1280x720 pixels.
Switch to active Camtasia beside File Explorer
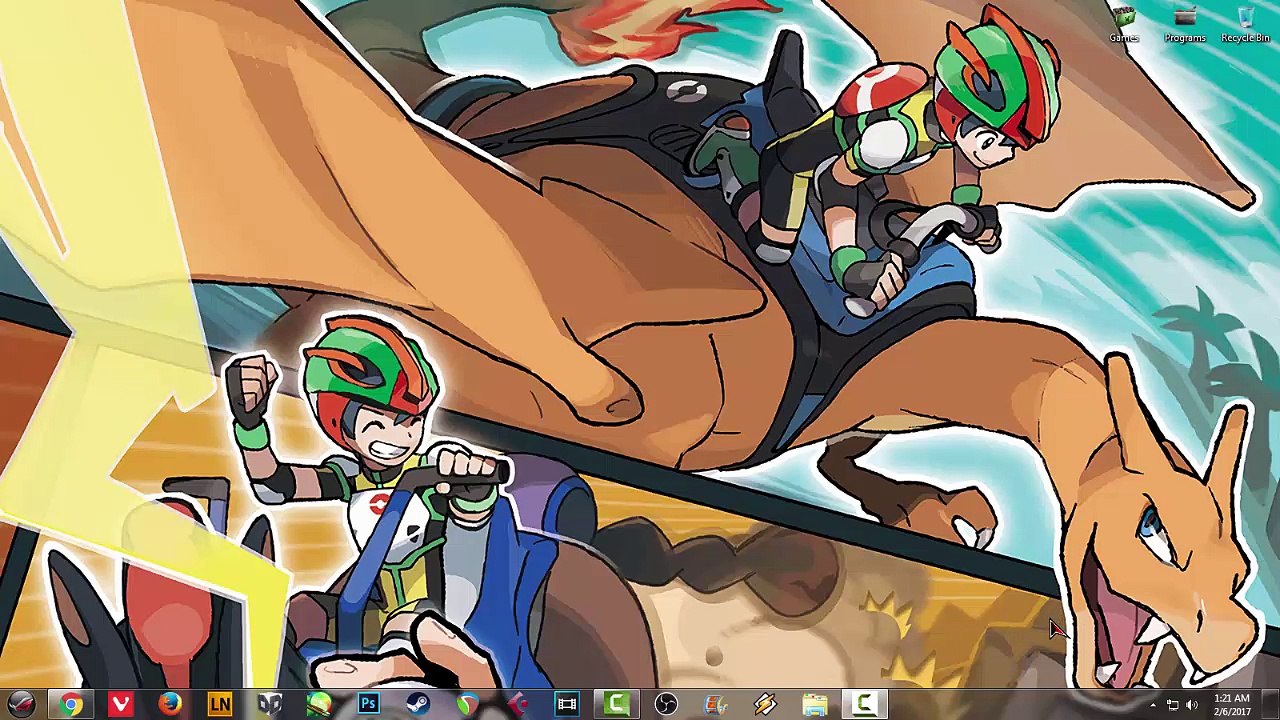click(865, 705)
